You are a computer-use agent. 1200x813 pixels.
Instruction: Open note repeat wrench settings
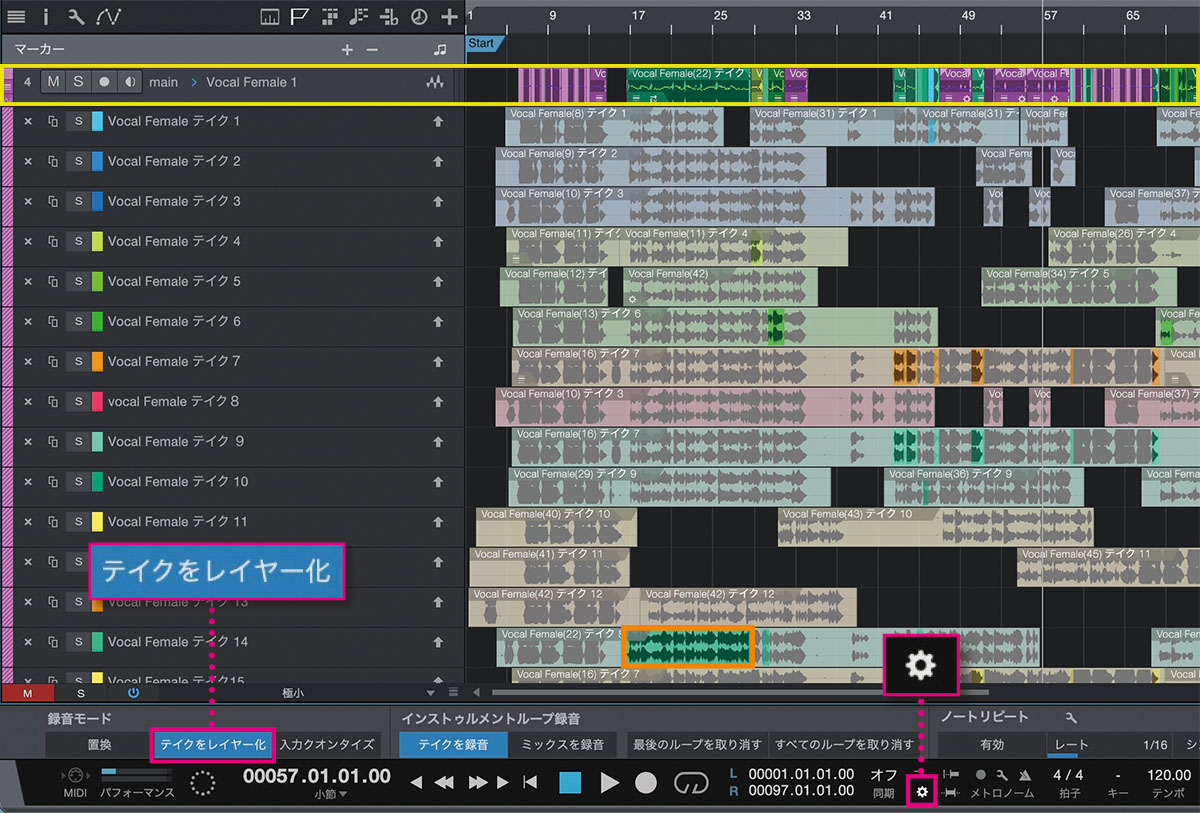(x=1072, y=717)
